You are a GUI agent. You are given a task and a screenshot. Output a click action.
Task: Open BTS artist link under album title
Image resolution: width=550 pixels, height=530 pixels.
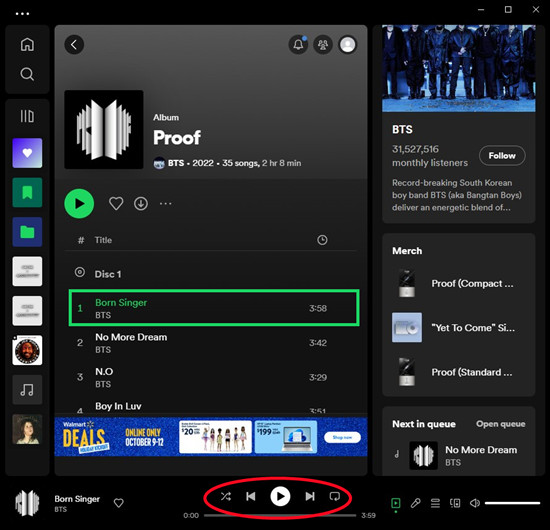[x=176, y=163]
